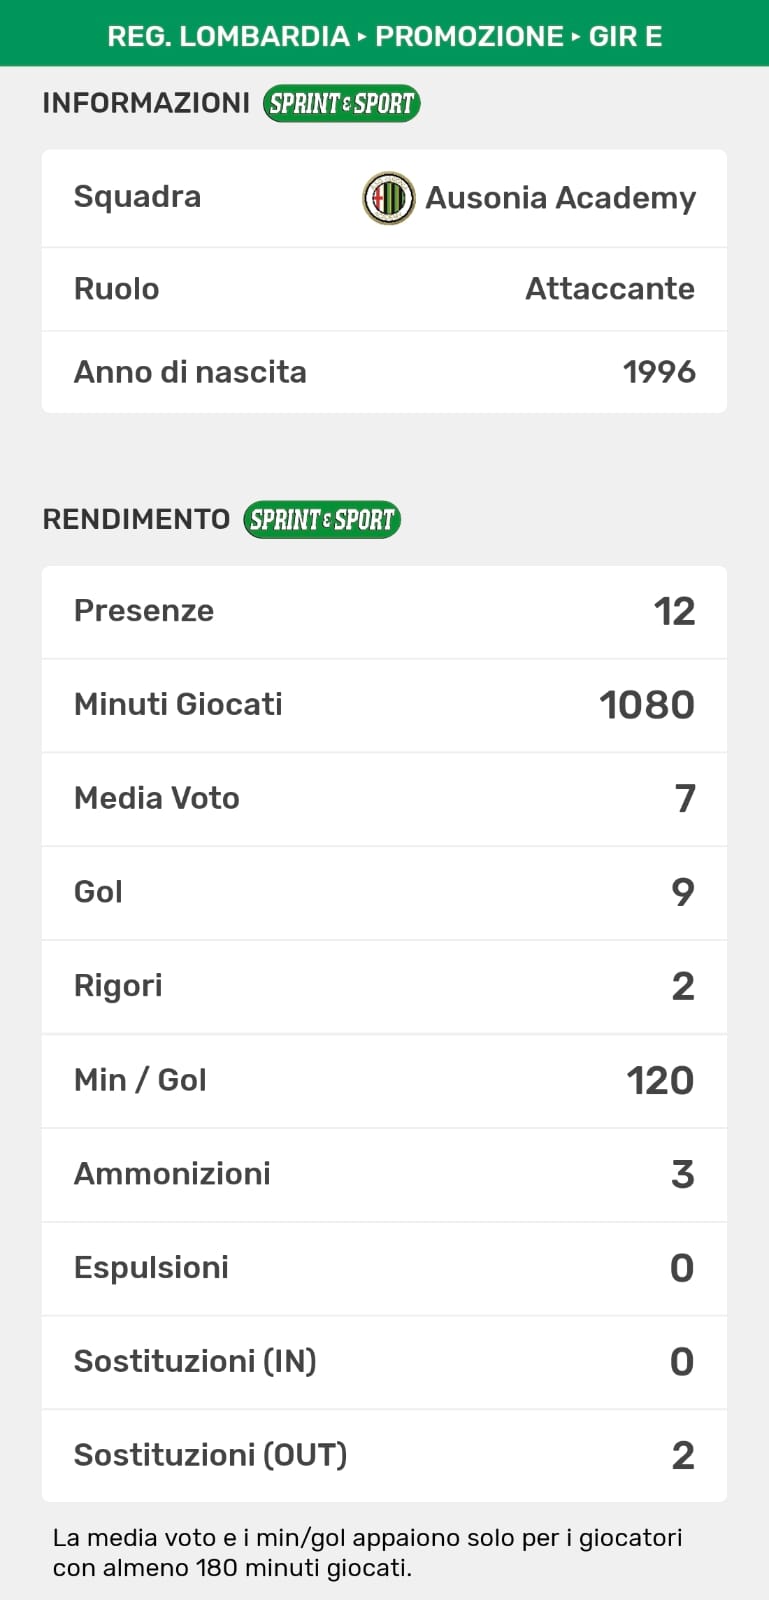Click the Minuti Giocati value 1080
The width and height of the screenshot is (769, 1600).
[x=646, y=705]
